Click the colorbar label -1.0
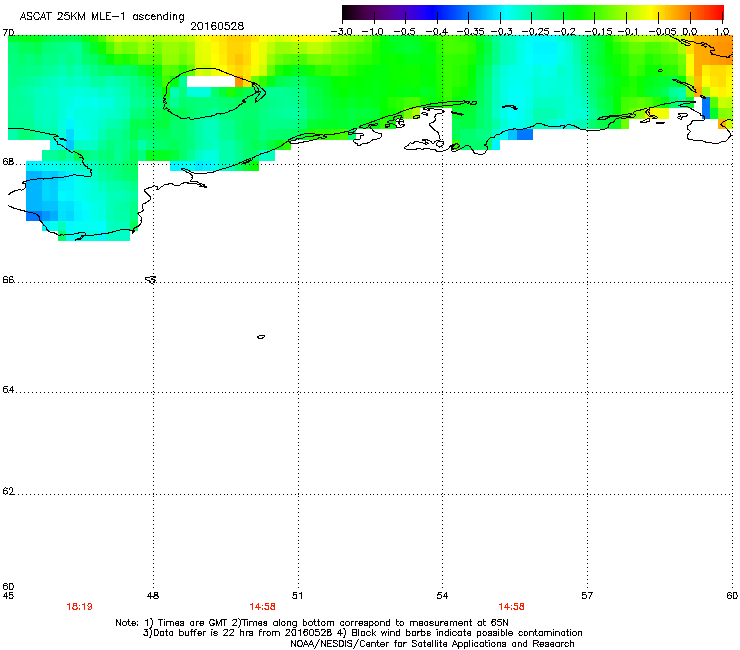 pos(373,32)
